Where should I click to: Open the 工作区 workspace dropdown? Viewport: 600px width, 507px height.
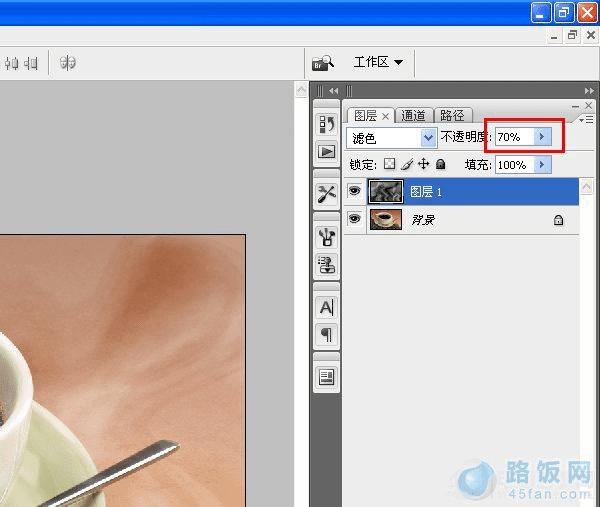pyautogui.click(x=378, y=62)
